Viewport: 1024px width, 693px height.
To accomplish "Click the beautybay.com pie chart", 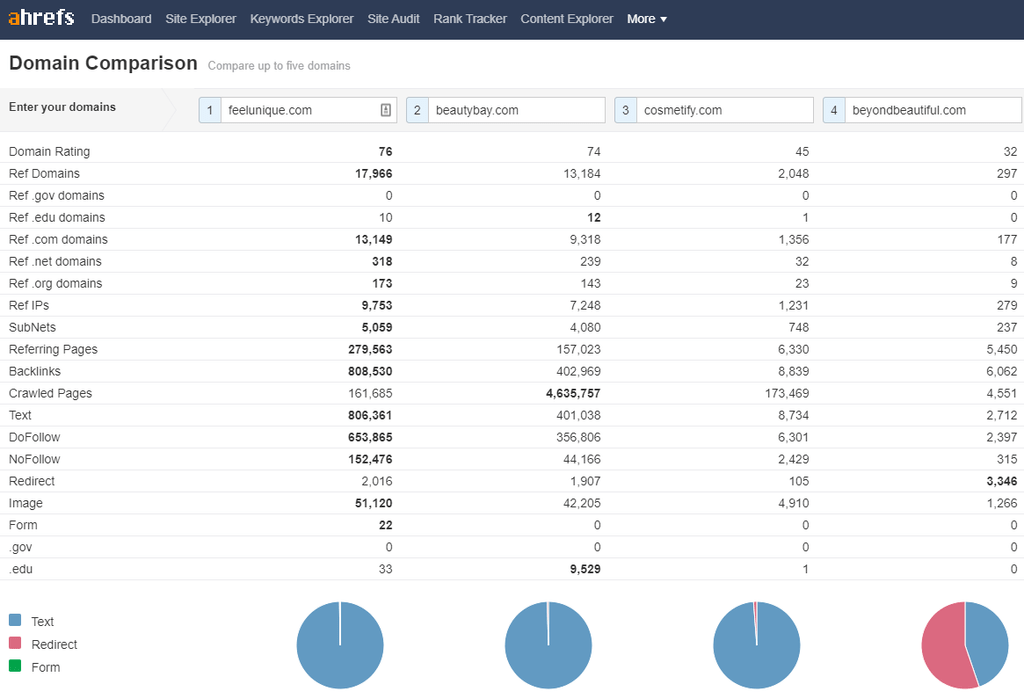I will (x=548, y=645).
